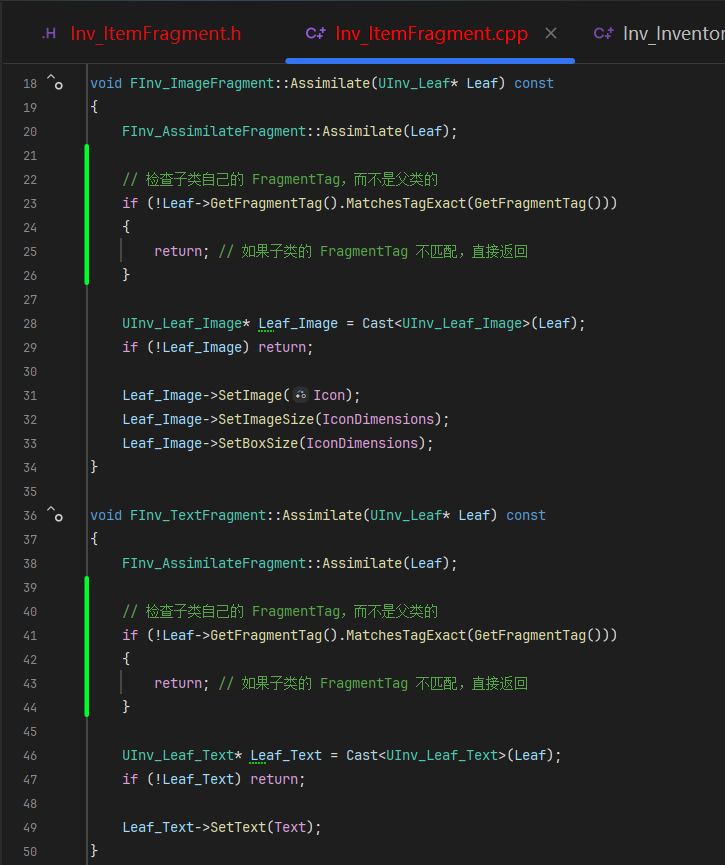Screen dimensions: 725x865
Task: Click SetText call on line 49
Action: click(x=238, y=827)
